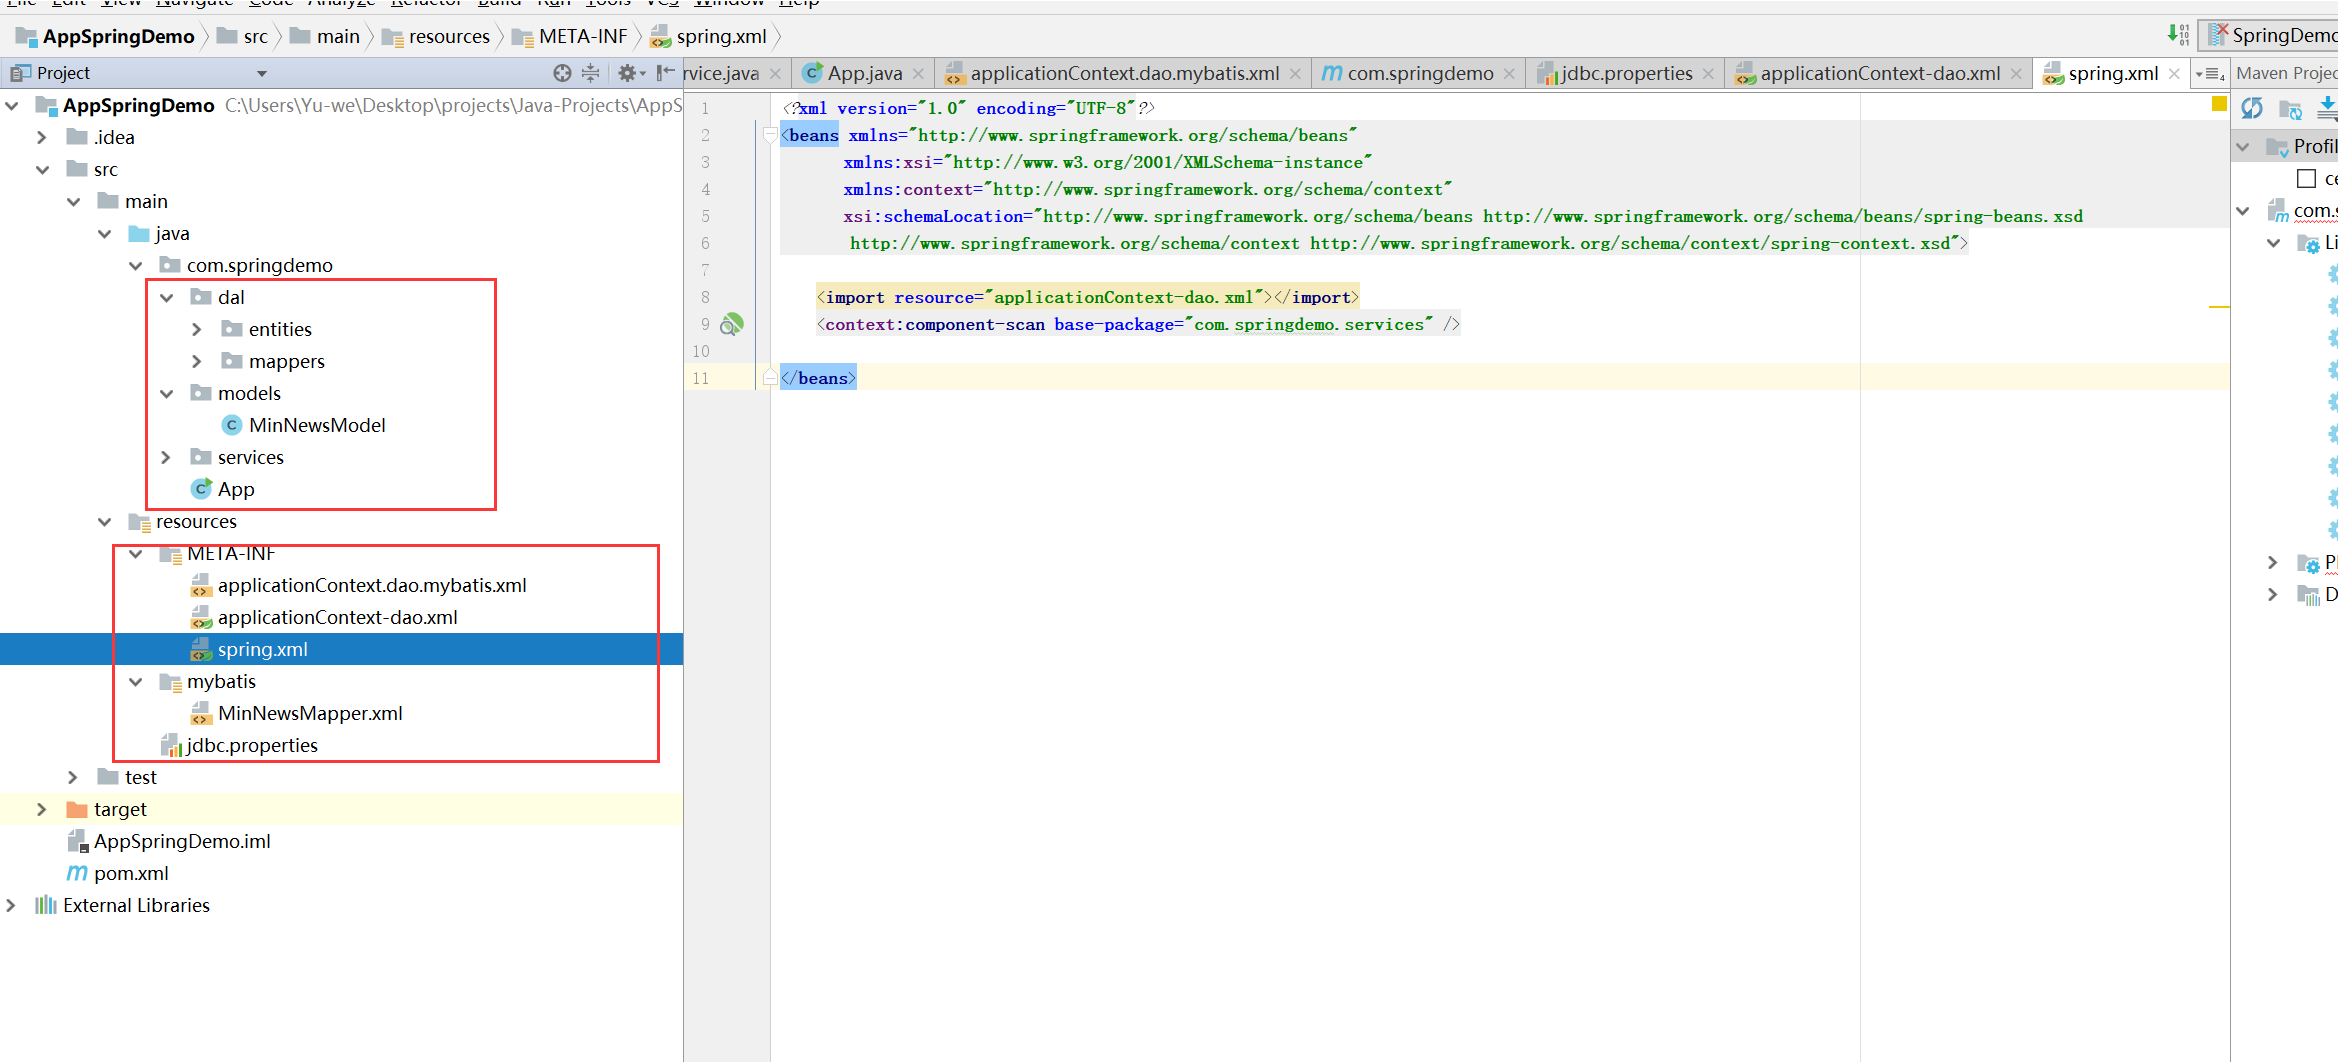2338x1062 pixels.
Task: Click the Collapse All icon in Project panel
Action: [x=591, y=73]
